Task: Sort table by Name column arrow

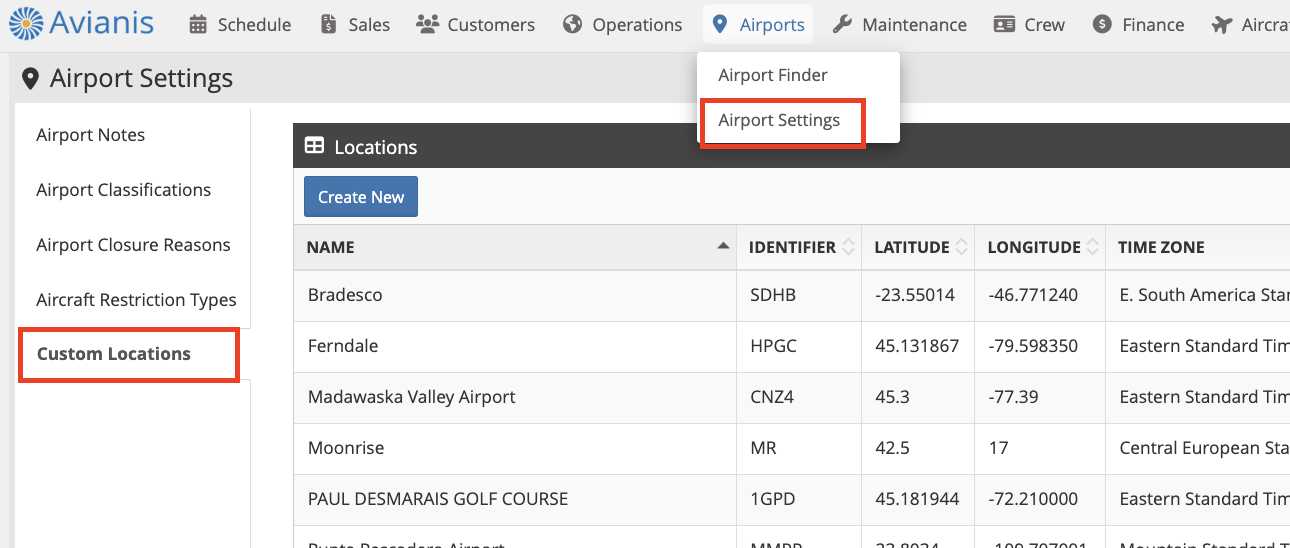Action: 723,247
